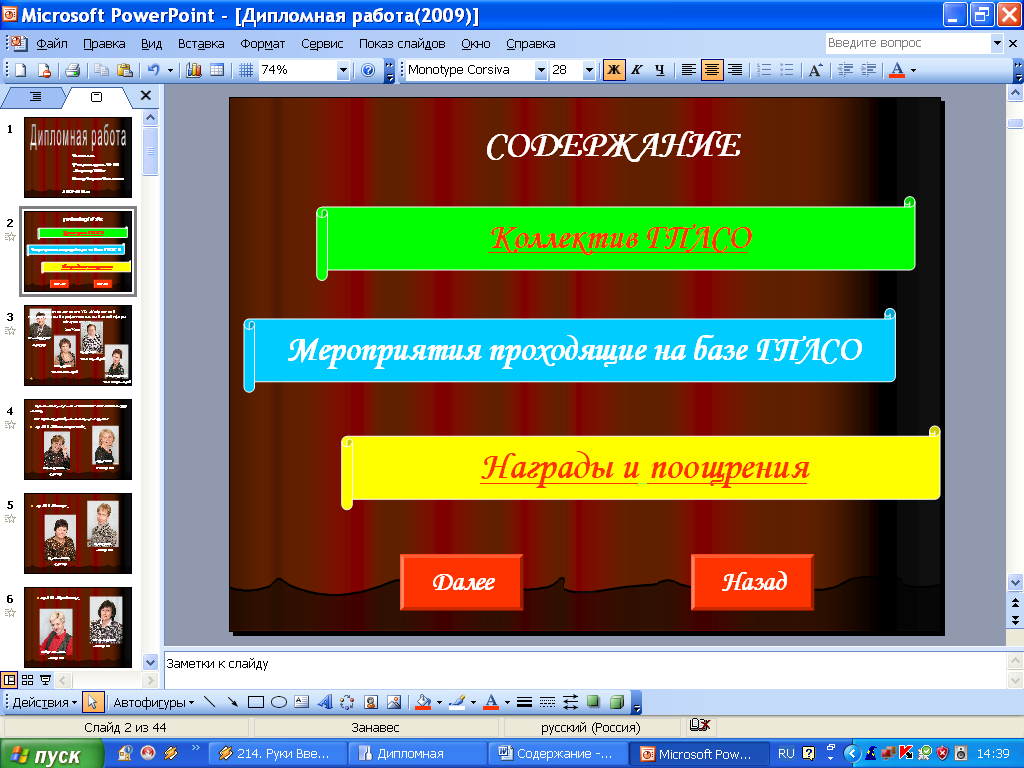Click the PowerPoint Help question icon

tap(368, 70)
